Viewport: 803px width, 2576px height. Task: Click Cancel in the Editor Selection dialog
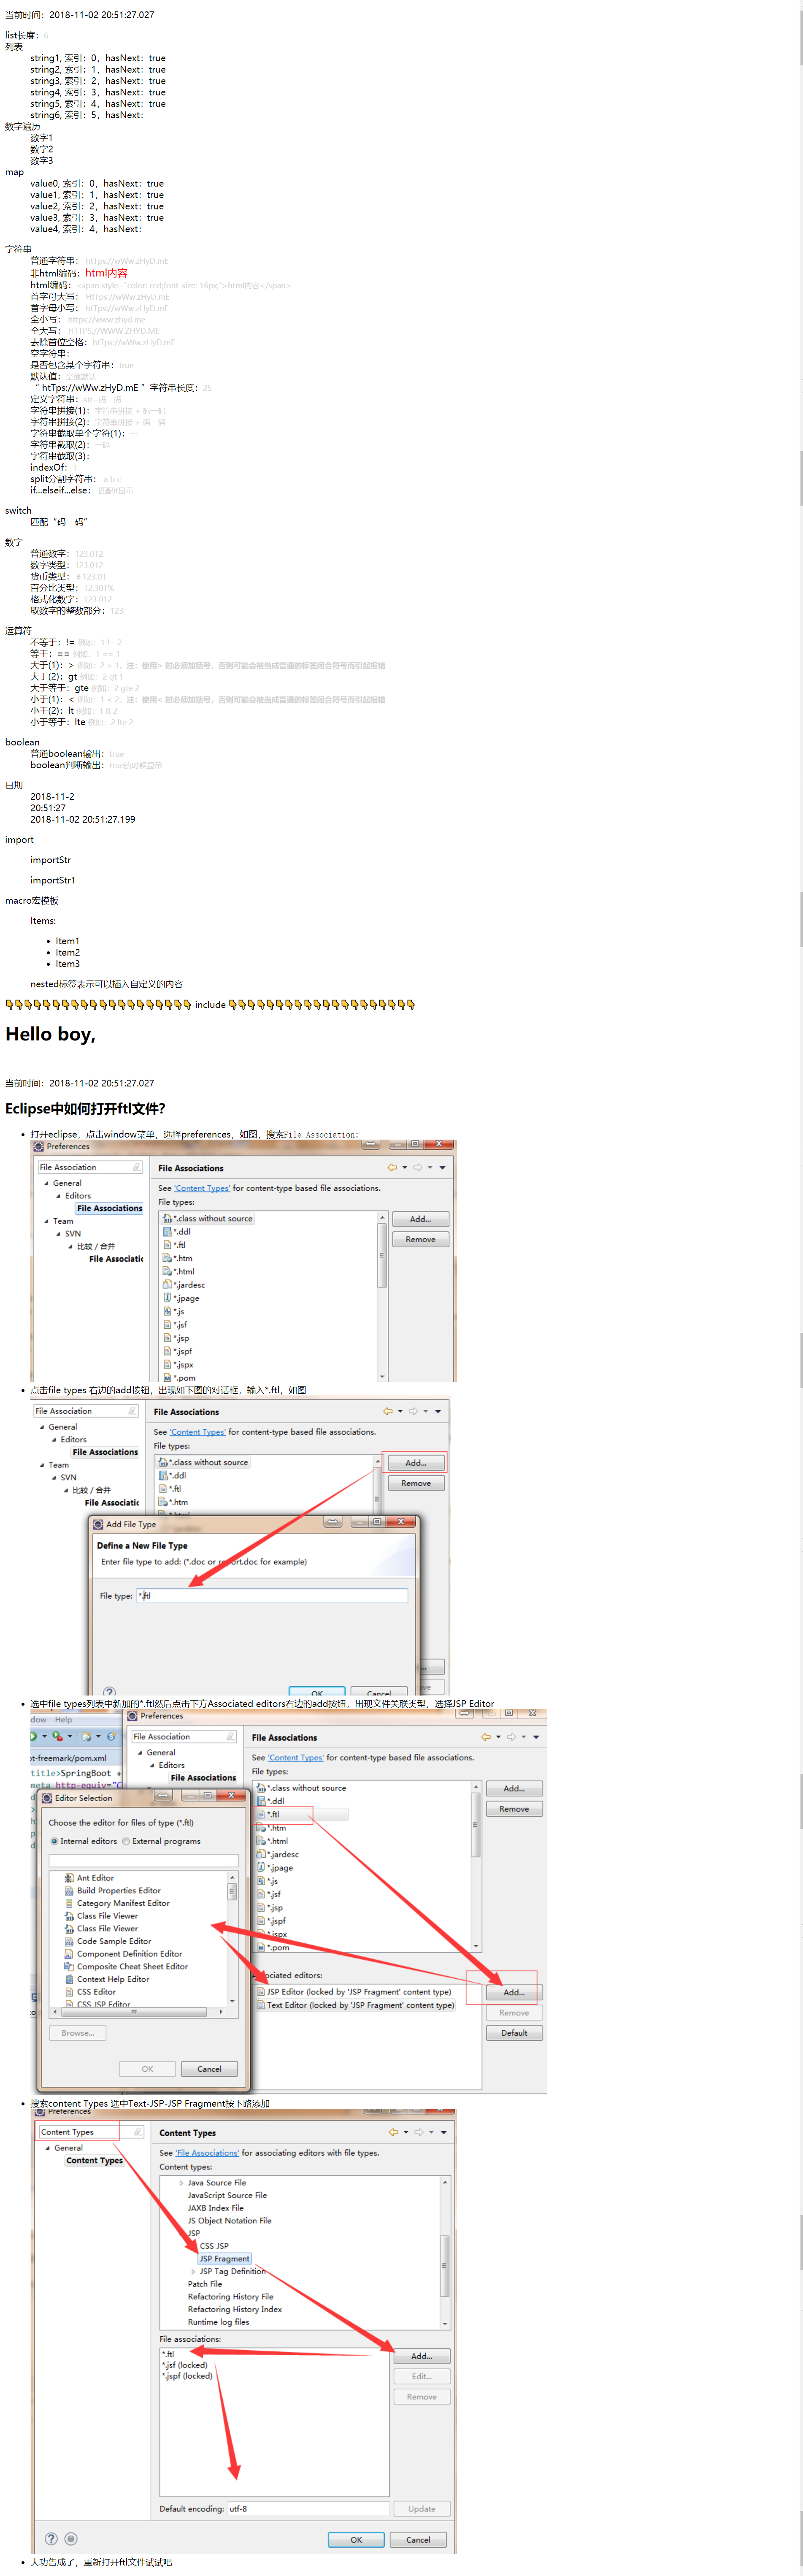209,2069
